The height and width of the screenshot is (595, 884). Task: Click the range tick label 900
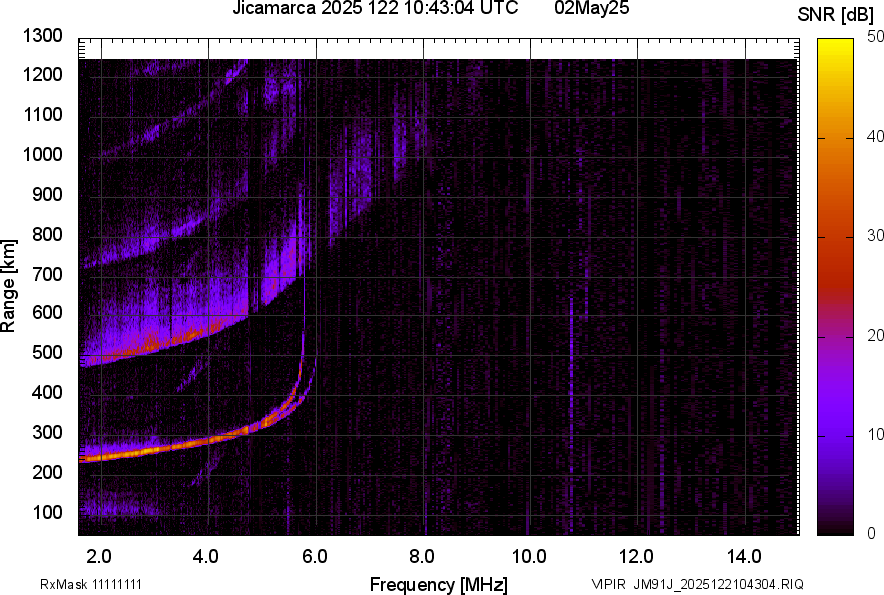[x=47, y=194]
